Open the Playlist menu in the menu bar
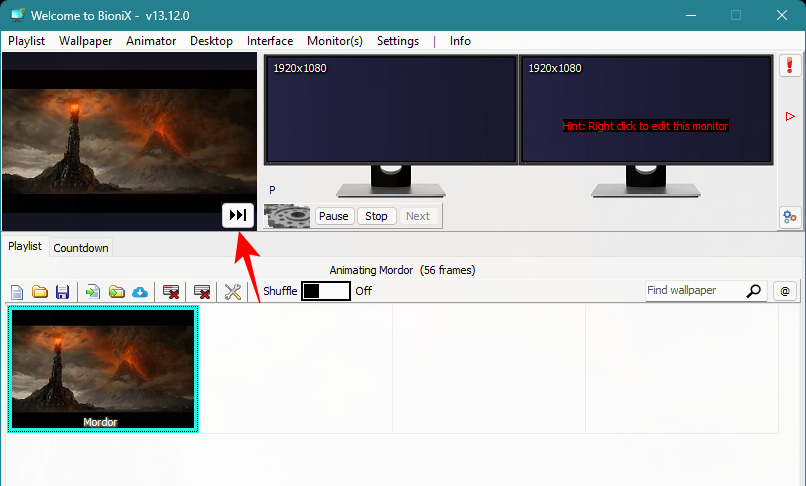The image size is (806, 486). (x=26, y=41)
